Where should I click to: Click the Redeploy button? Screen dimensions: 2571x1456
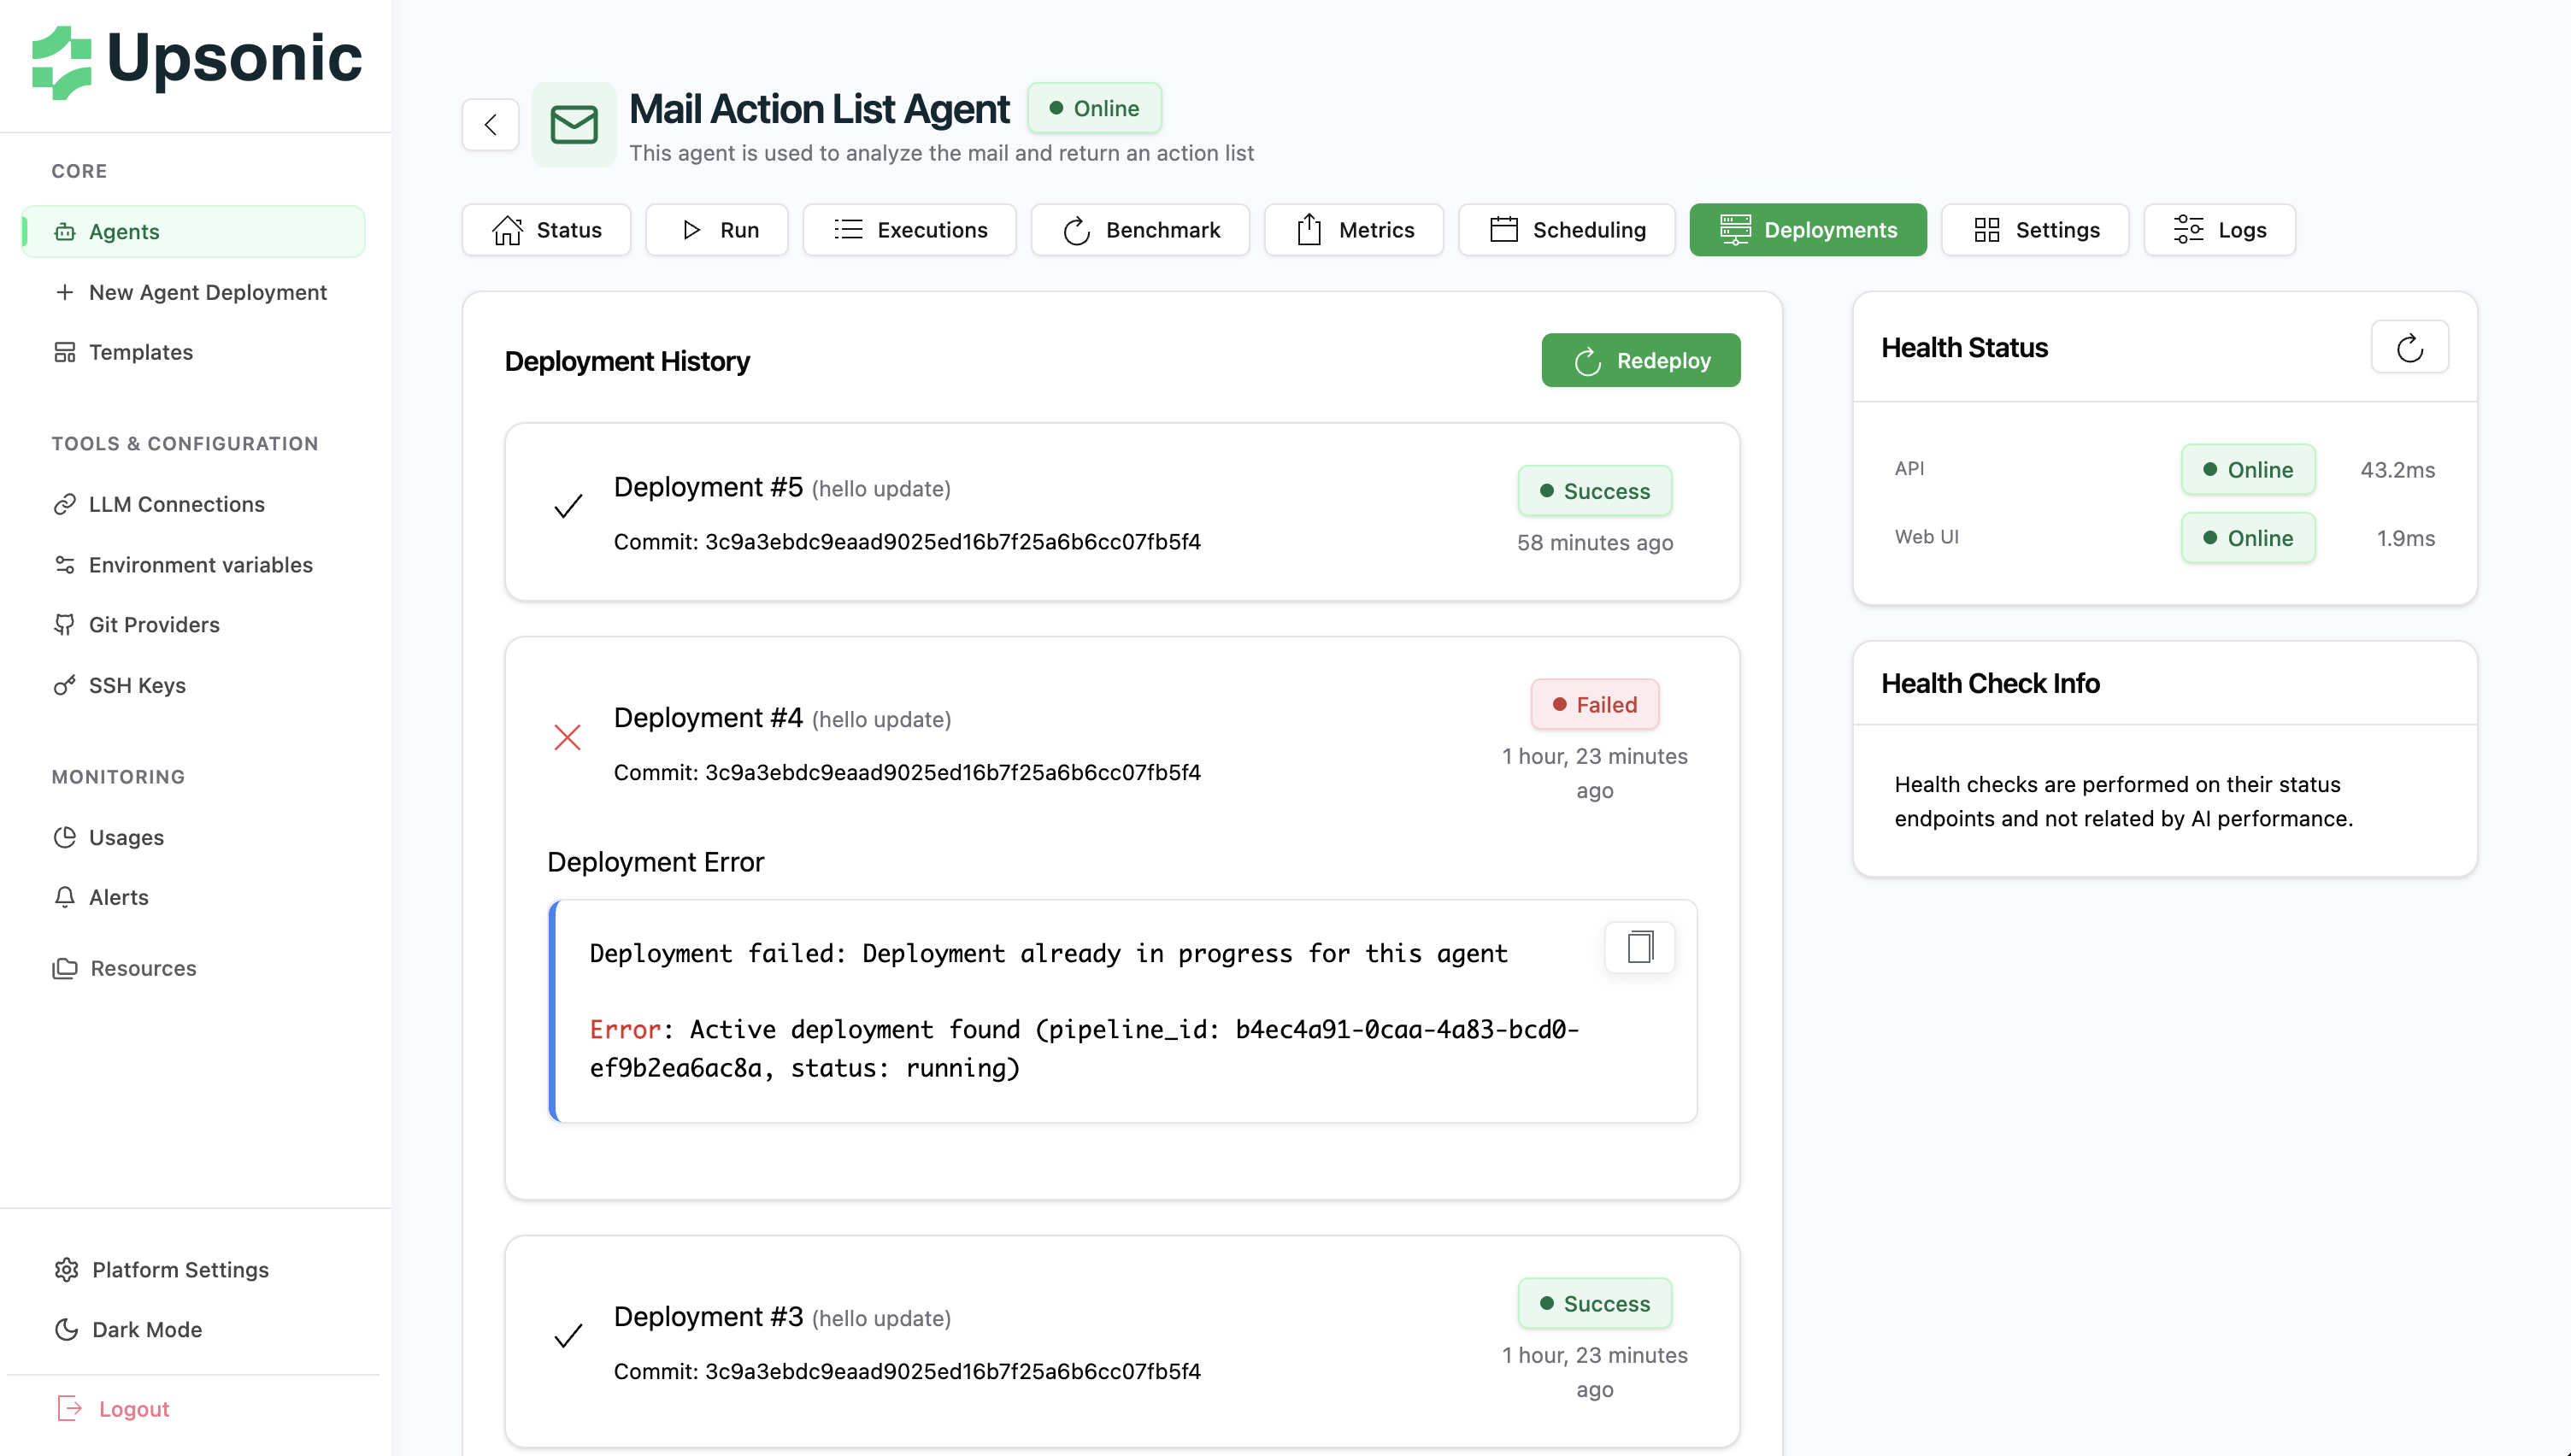(x=1640, y=360)
